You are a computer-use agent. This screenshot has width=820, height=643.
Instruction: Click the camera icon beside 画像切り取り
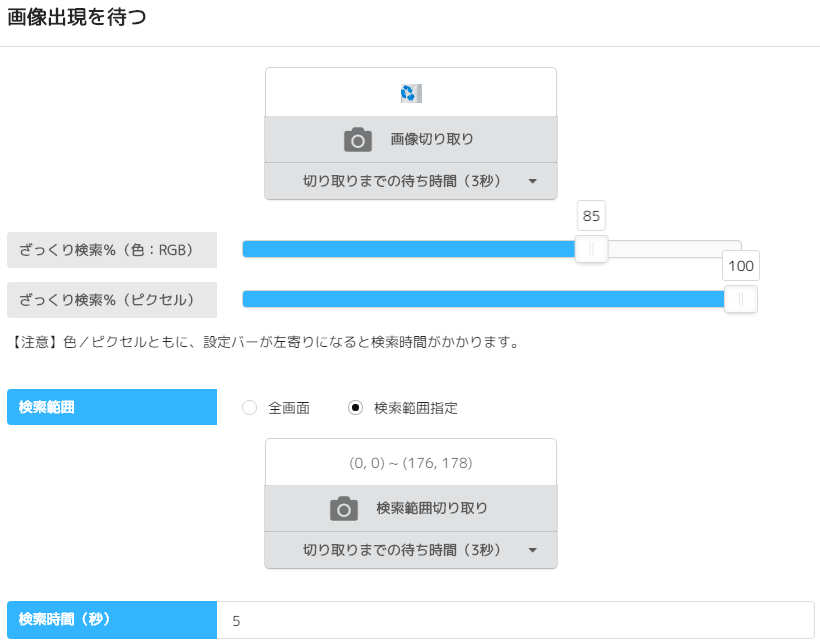(x=357, y=140)
